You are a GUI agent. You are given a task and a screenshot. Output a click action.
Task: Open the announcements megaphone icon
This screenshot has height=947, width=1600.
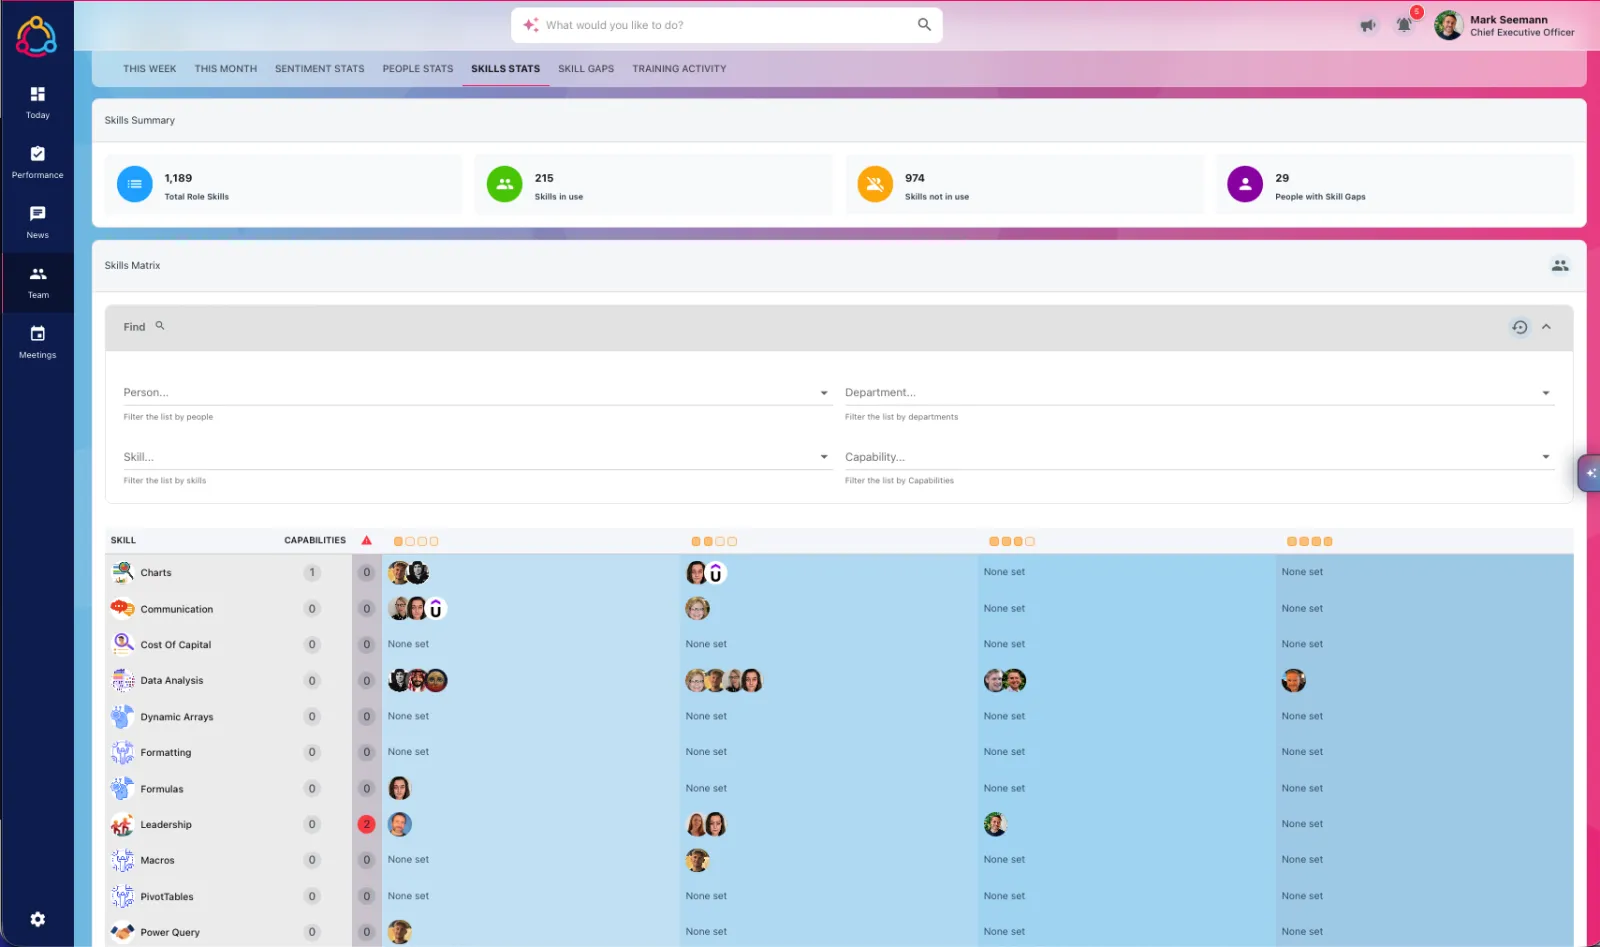(1367, 25)
